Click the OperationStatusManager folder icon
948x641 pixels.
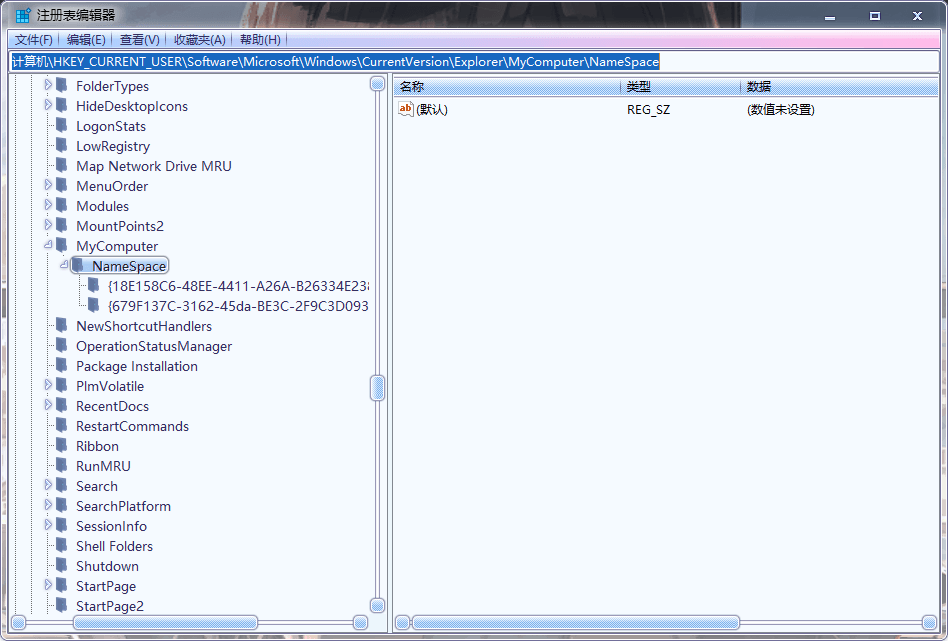point(62,345)
